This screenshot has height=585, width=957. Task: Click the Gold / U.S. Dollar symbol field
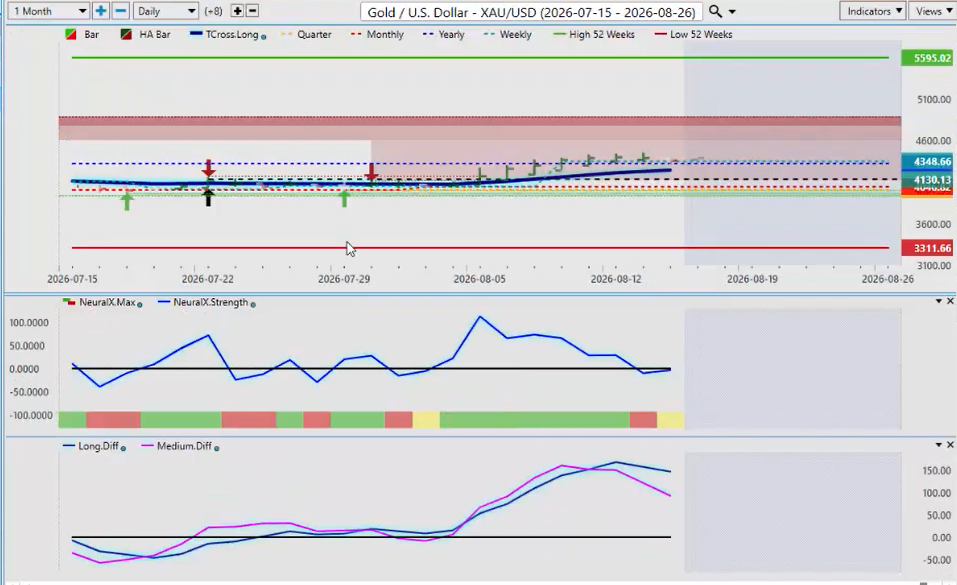531,12
